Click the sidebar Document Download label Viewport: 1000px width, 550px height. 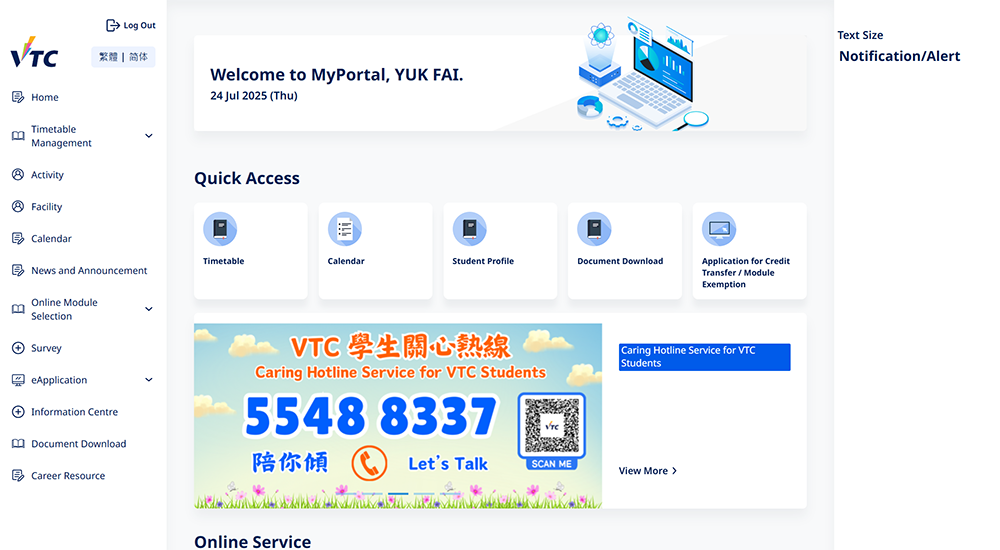(78, 443)
